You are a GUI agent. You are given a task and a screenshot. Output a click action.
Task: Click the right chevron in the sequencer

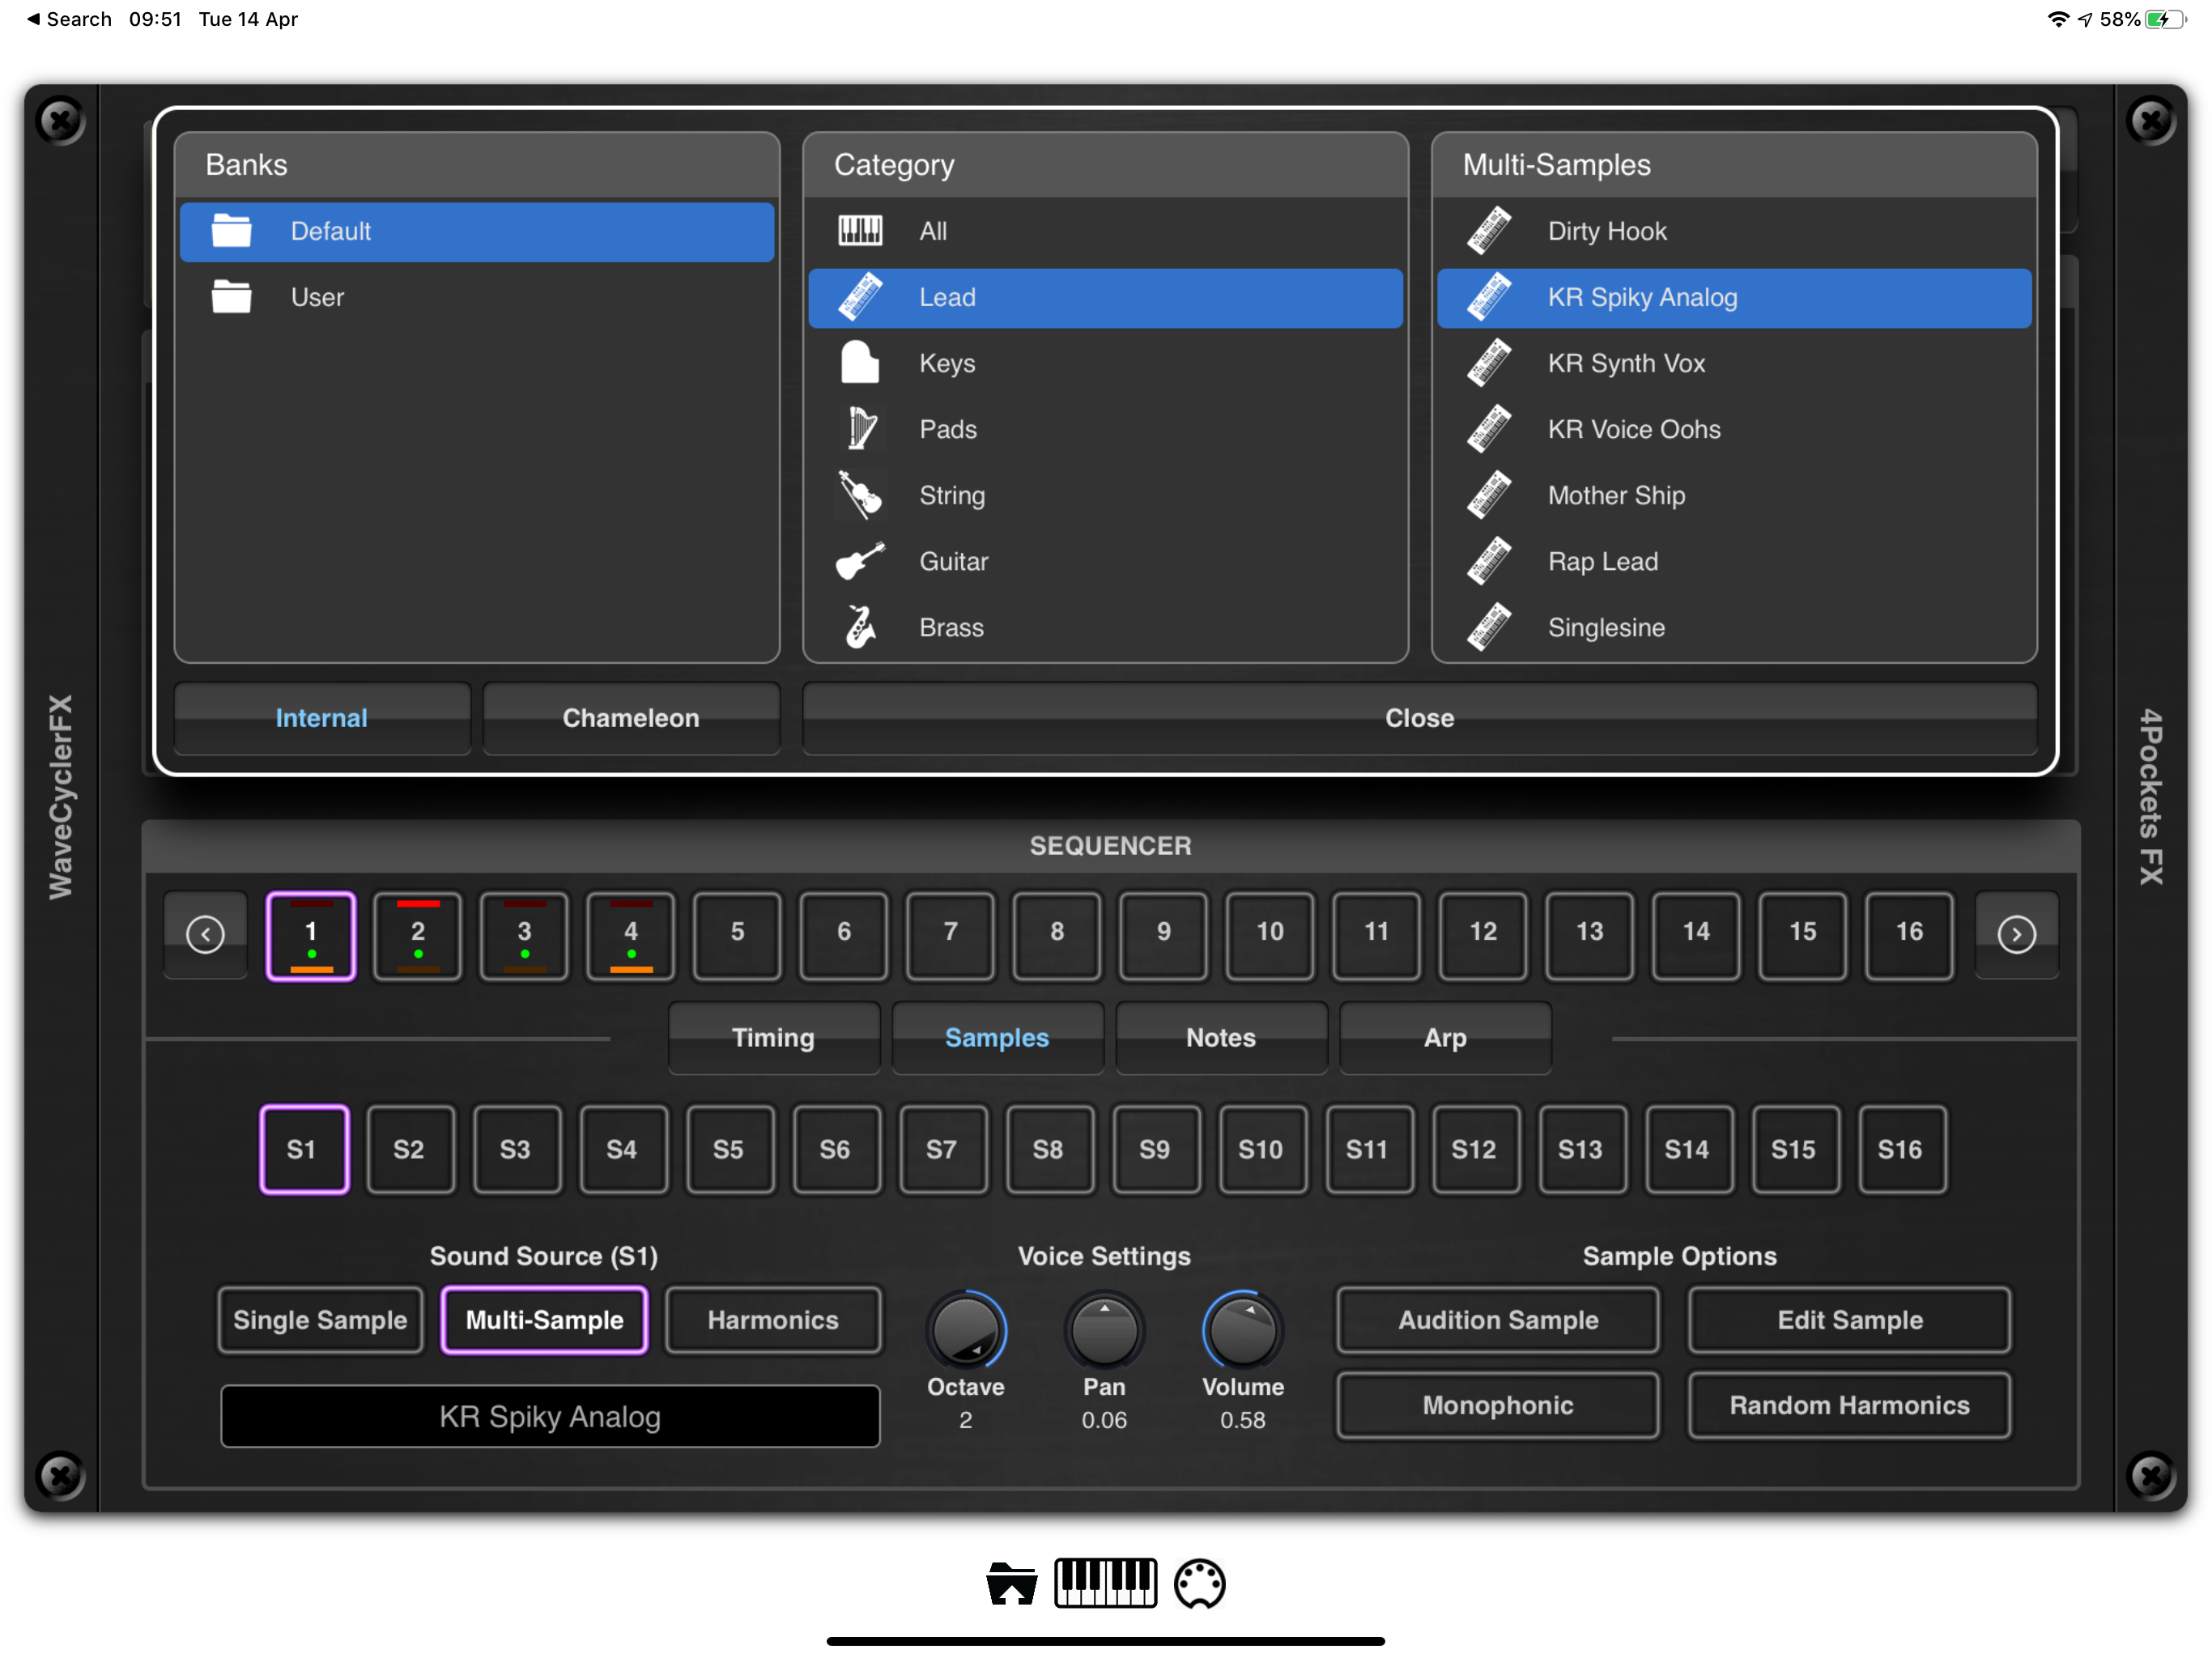[2017, 934]
